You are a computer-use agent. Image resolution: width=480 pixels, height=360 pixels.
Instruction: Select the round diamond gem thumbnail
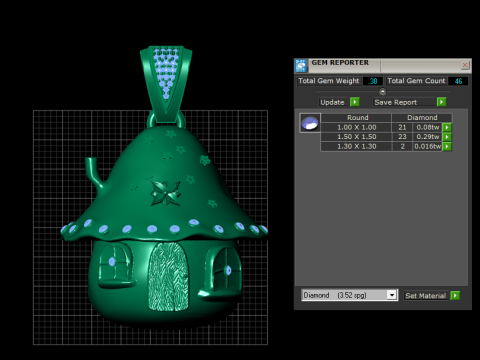(310, 123)
